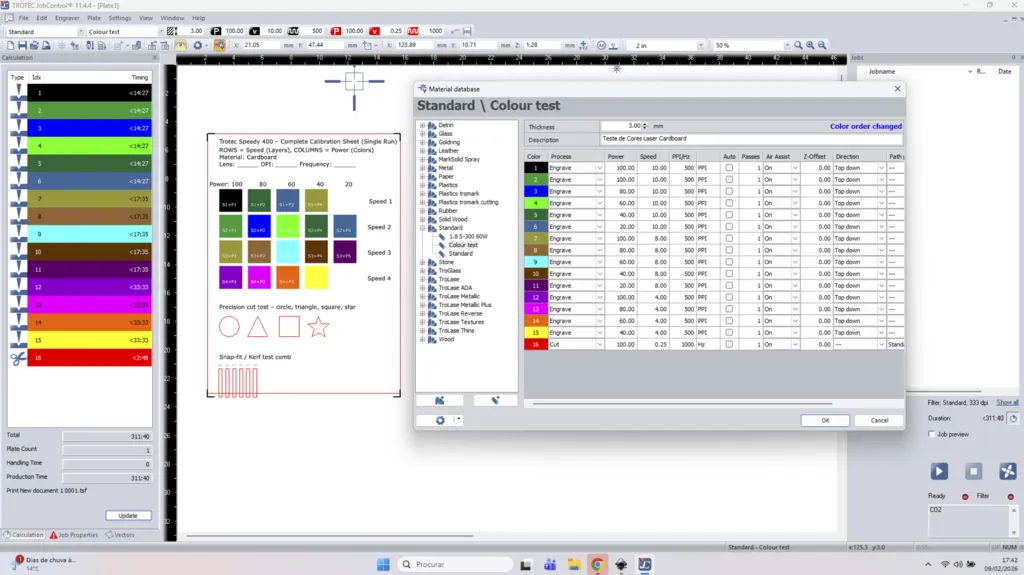This screenshot has height=575, width=1024.
Task: Expand the Wood material group
Action: pos(422,339)
